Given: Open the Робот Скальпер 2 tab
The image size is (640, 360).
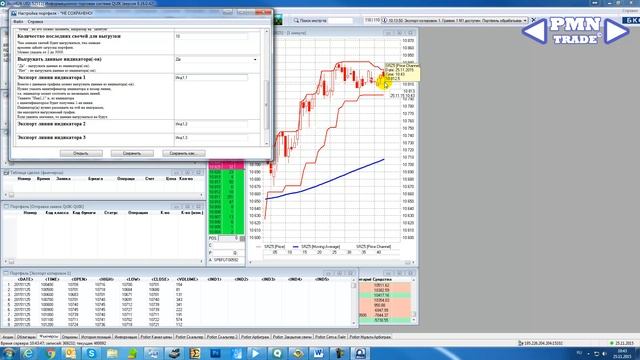Looking at the screenshot, I should pyautogui.click(x=222, y=337).
